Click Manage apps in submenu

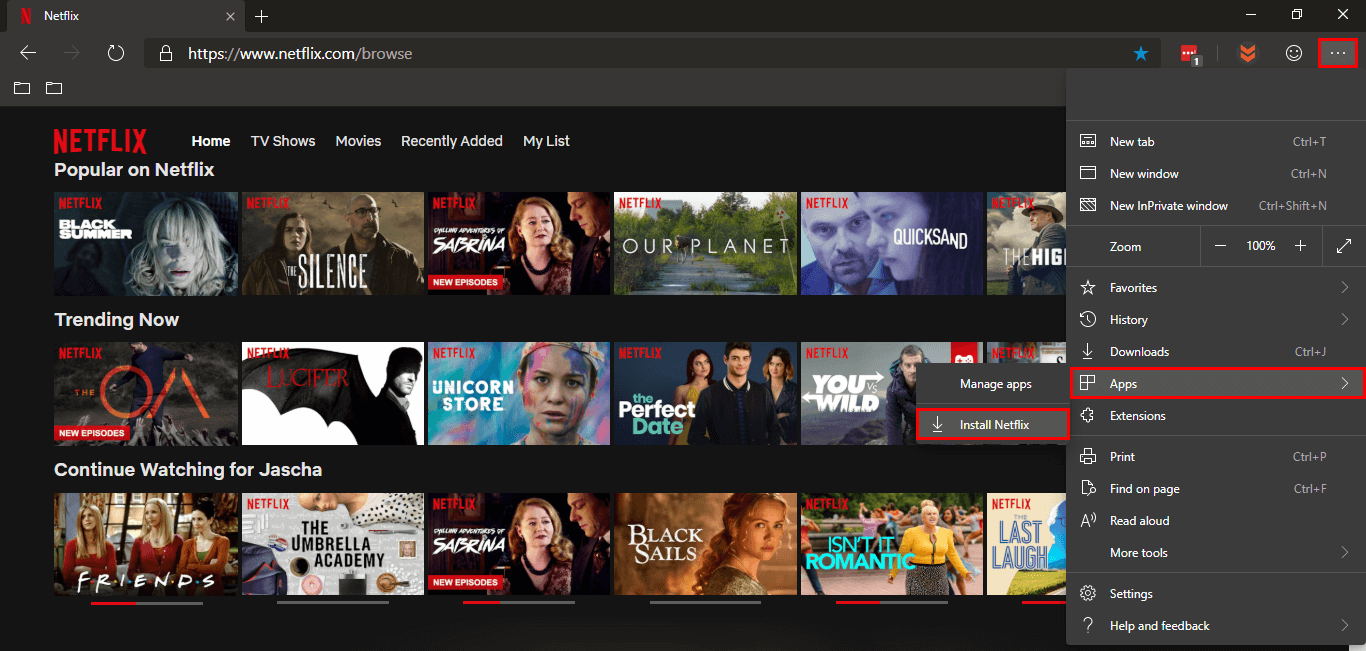993,384
